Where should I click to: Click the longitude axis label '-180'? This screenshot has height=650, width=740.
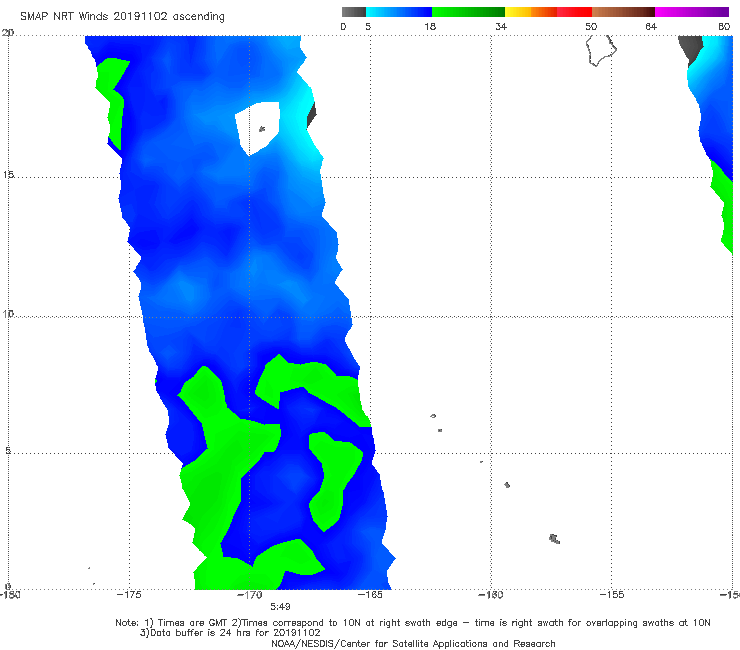10,595
